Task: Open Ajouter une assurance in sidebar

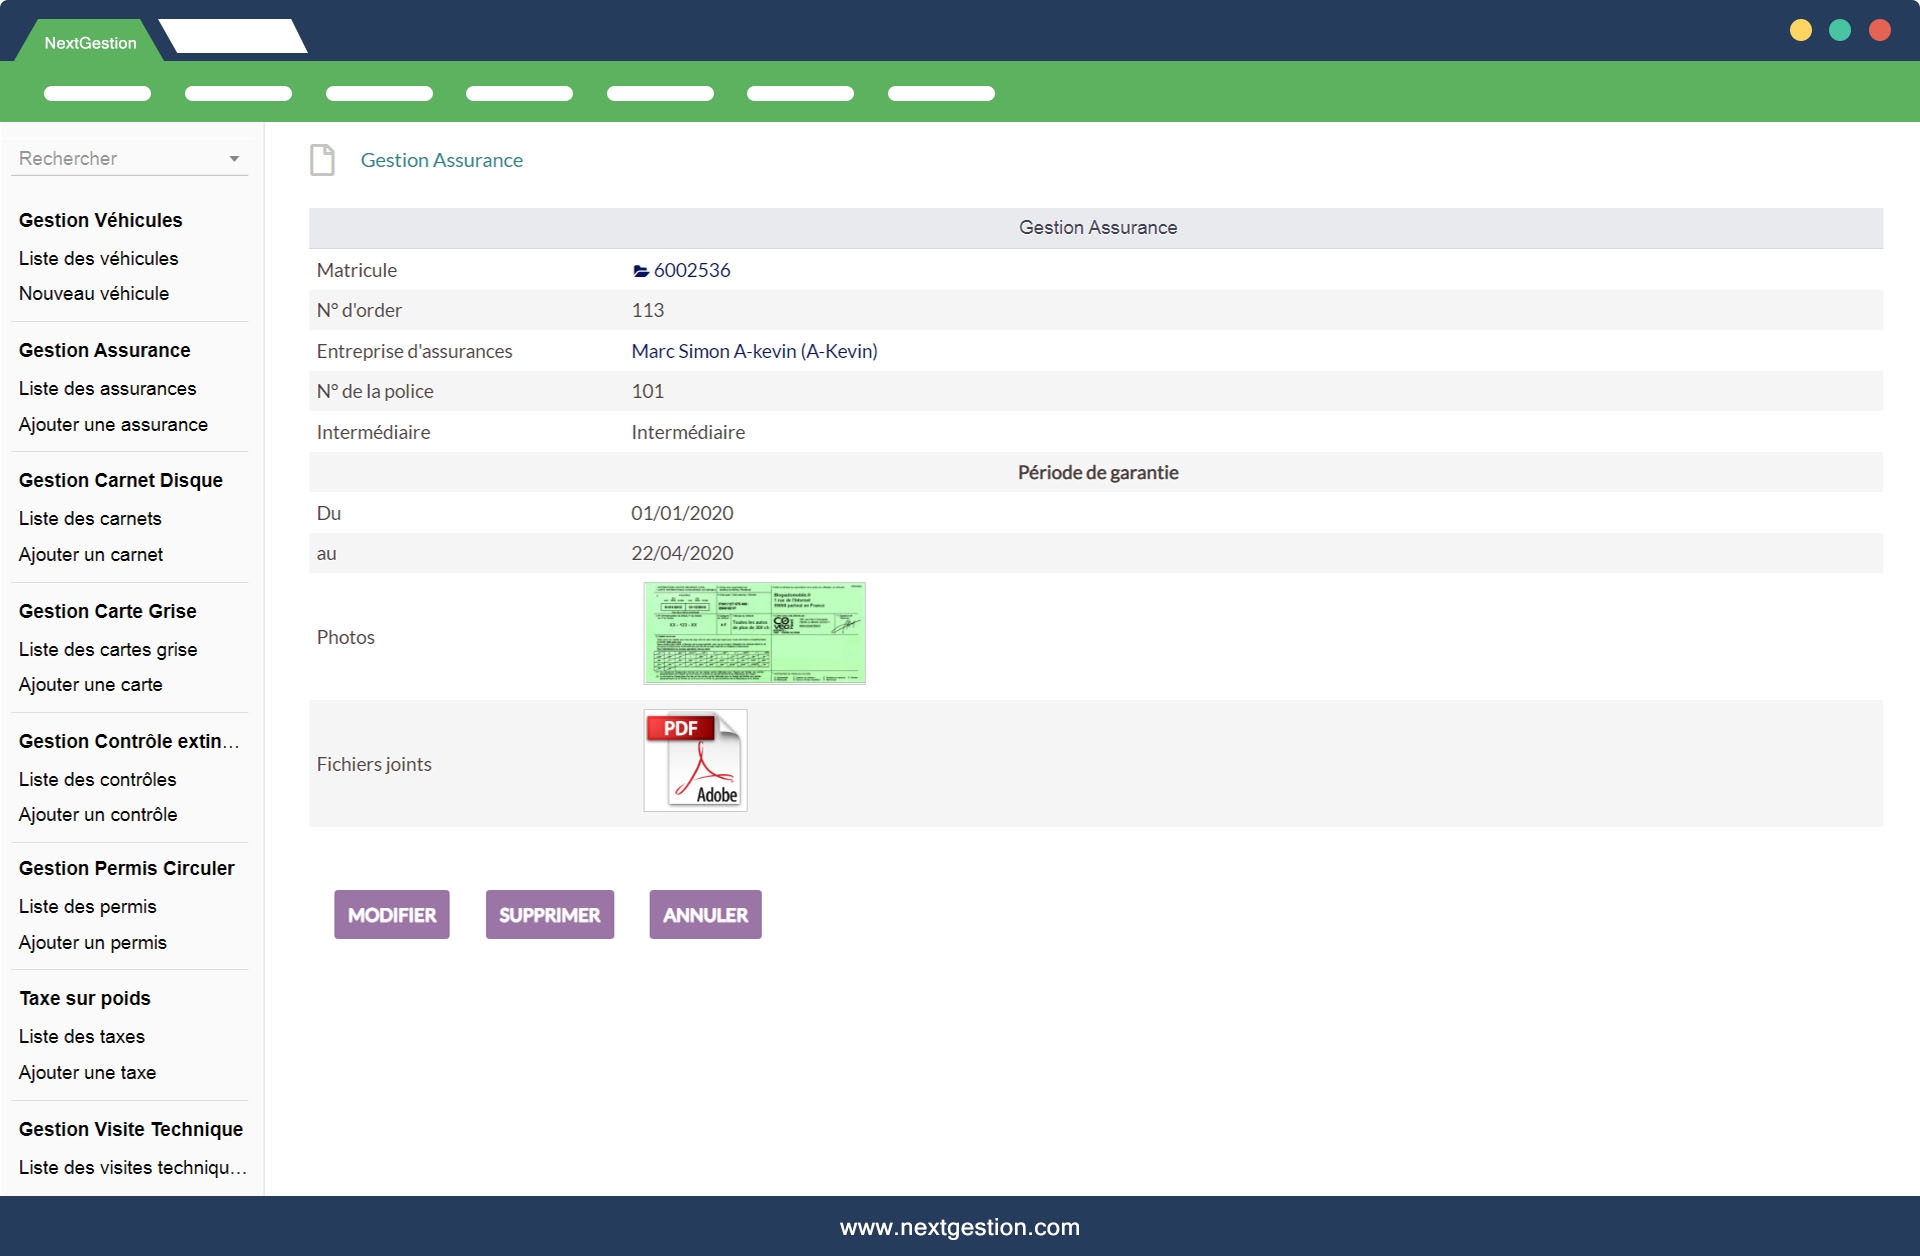Action: tap(113, 424)
